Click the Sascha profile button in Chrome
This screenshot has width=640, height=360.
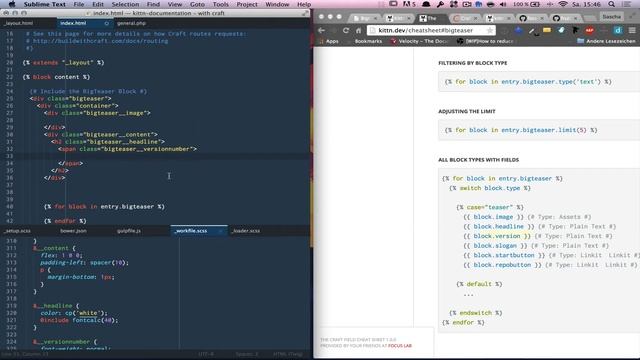tap(611, 17)
